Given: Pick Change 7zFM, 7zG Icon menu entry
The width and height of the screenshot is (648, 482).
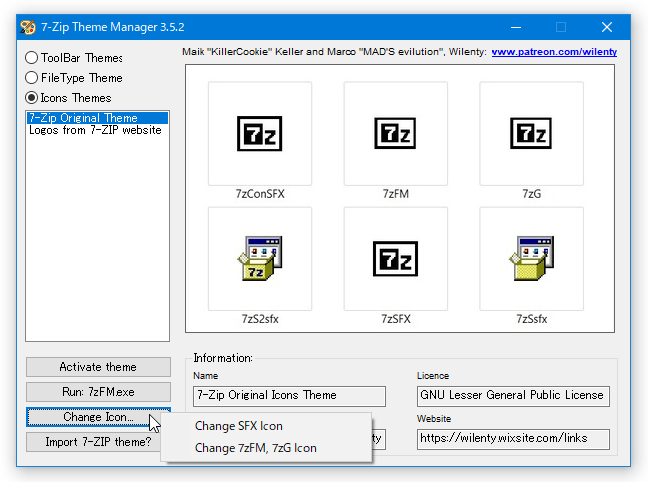Looking at the screenshot, I should (256, 448).
